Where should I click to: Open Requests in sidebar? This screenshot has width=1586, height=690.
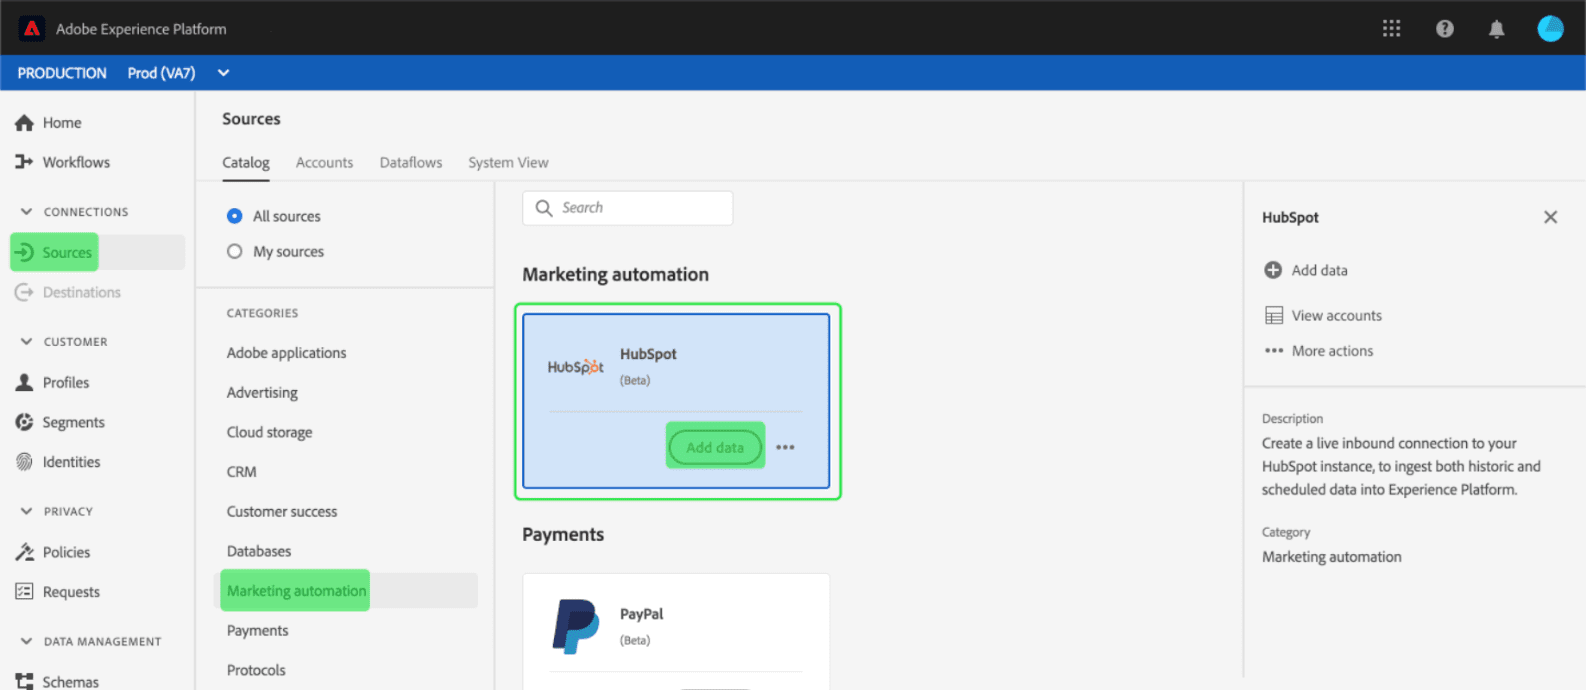pyautogui.click(x=71, y=592)
